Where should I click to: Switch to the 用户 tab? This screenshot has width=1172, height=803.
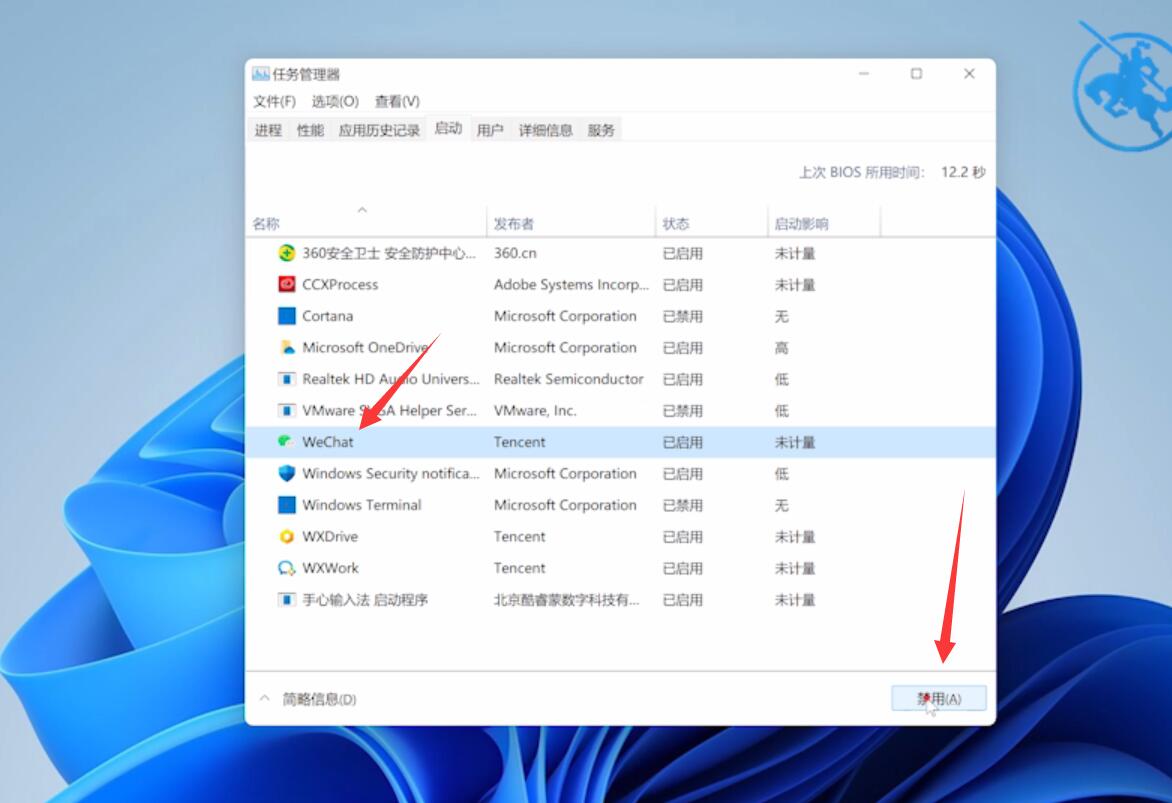490,129
